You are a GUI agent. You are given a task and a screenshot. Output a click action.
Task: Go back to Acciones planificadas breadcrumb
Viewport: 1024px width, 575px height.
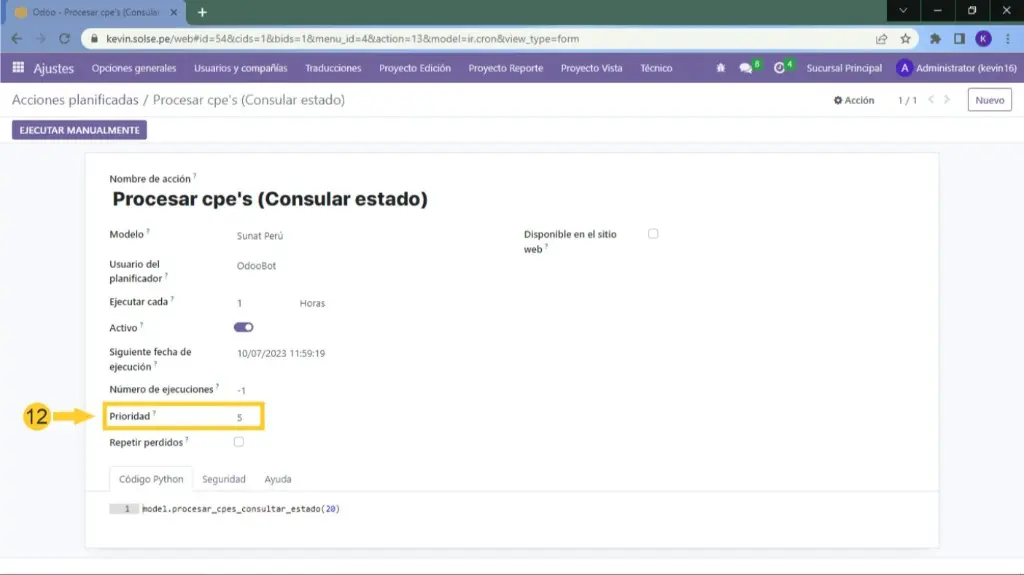coord(76,100)
